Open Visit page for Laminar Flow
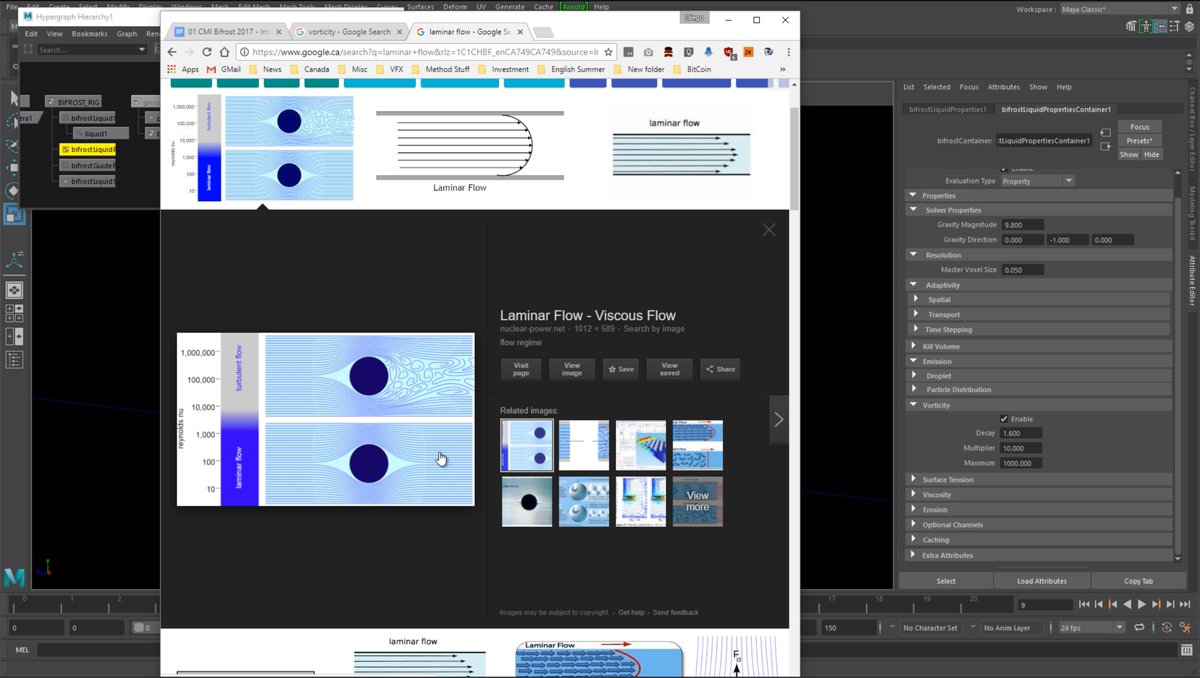 (x=521, y=369)
